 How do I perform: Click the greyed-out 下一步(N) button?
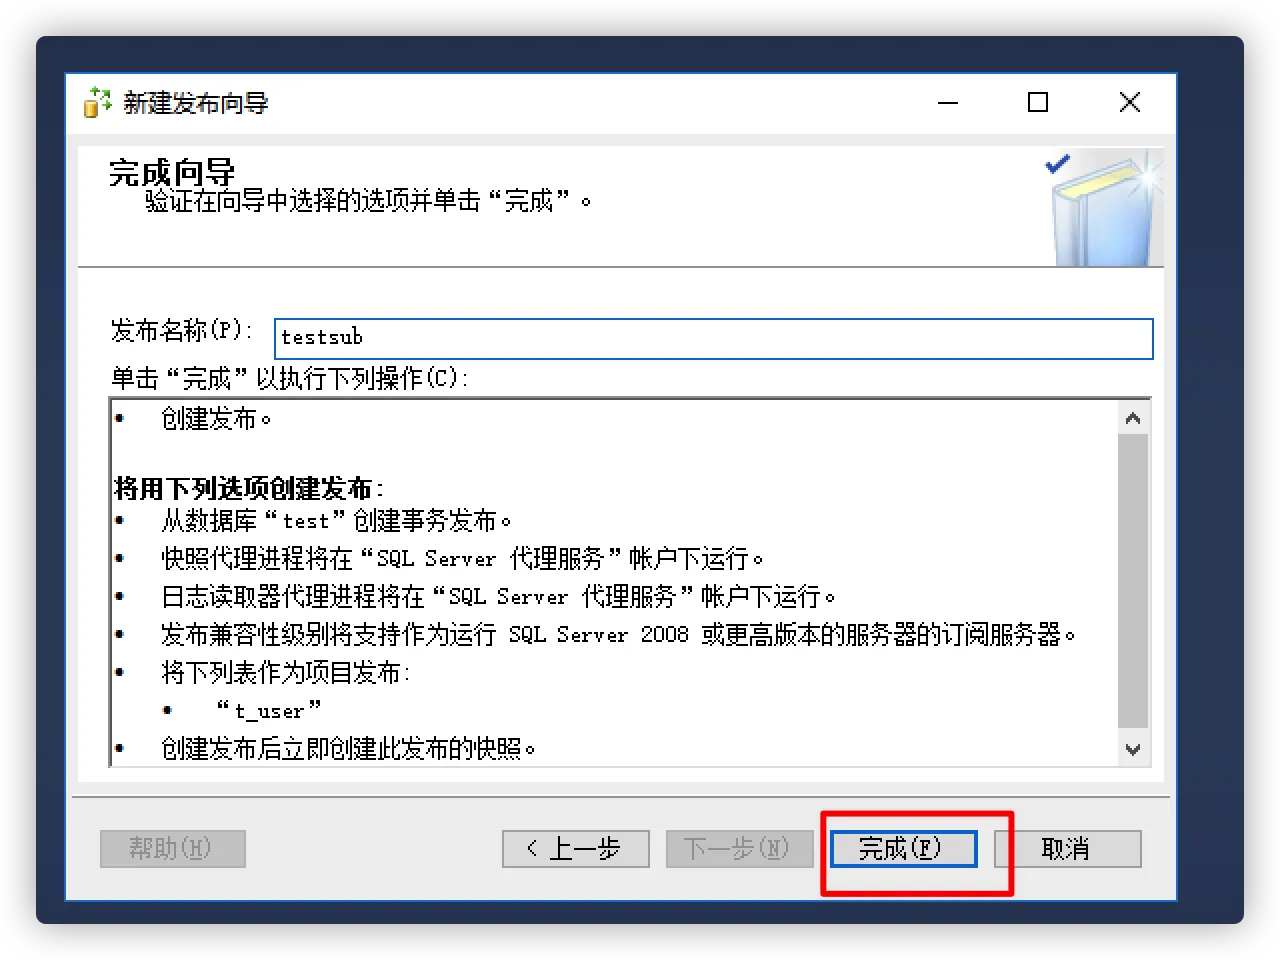[x=739, y=849]
